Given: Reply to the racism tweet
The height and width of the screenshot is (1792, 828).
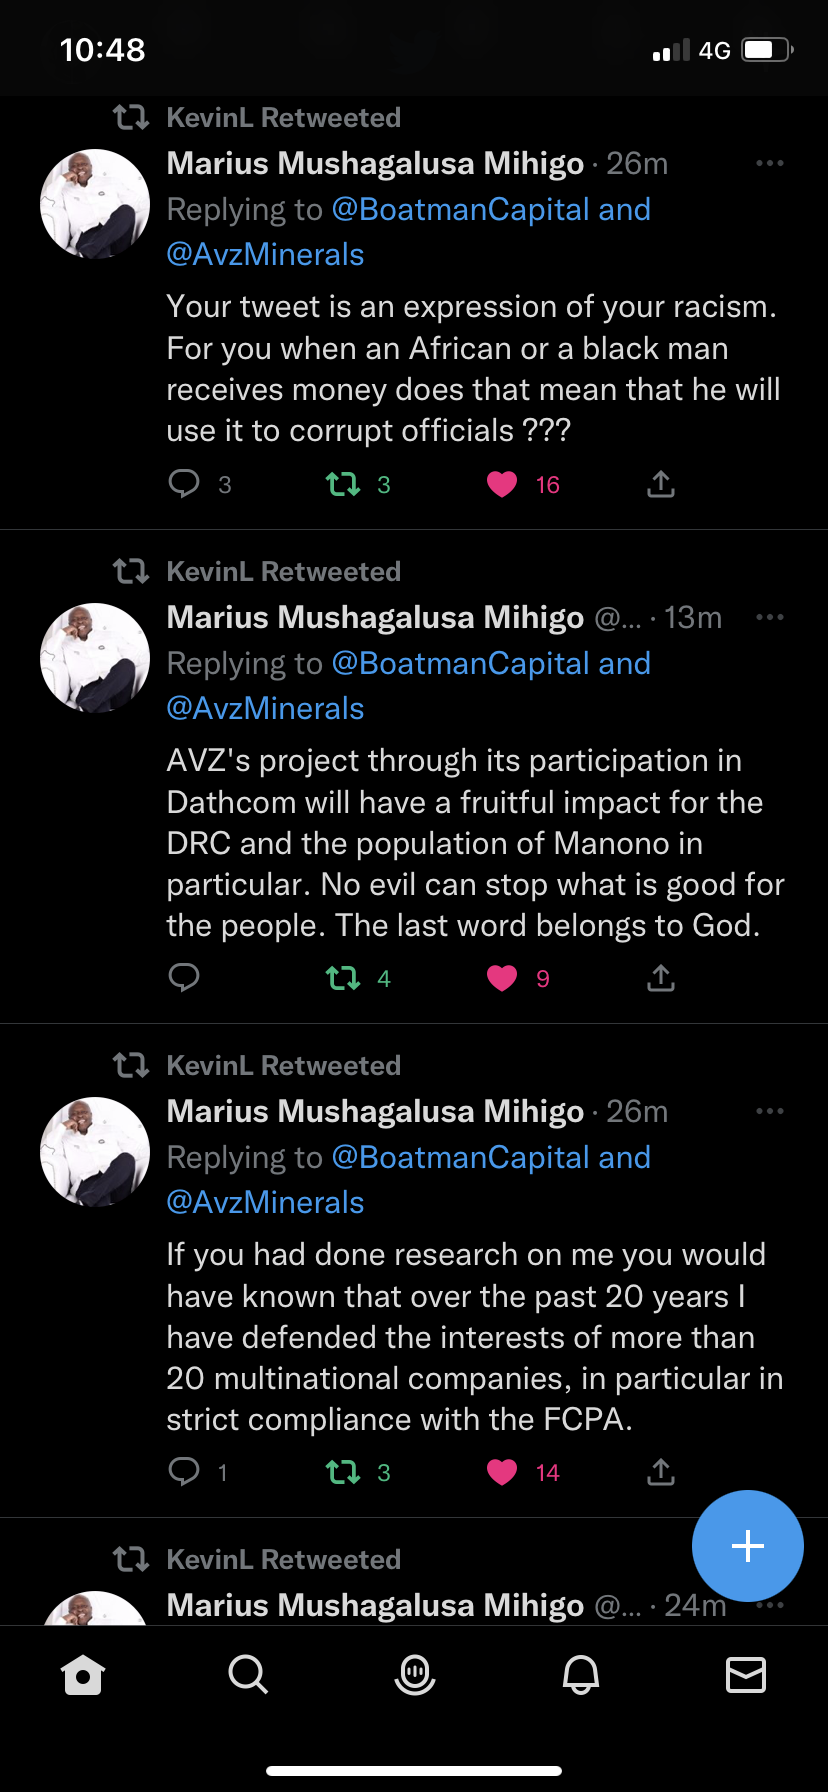Looking at the screenshot, I should (x=184, y=485).
